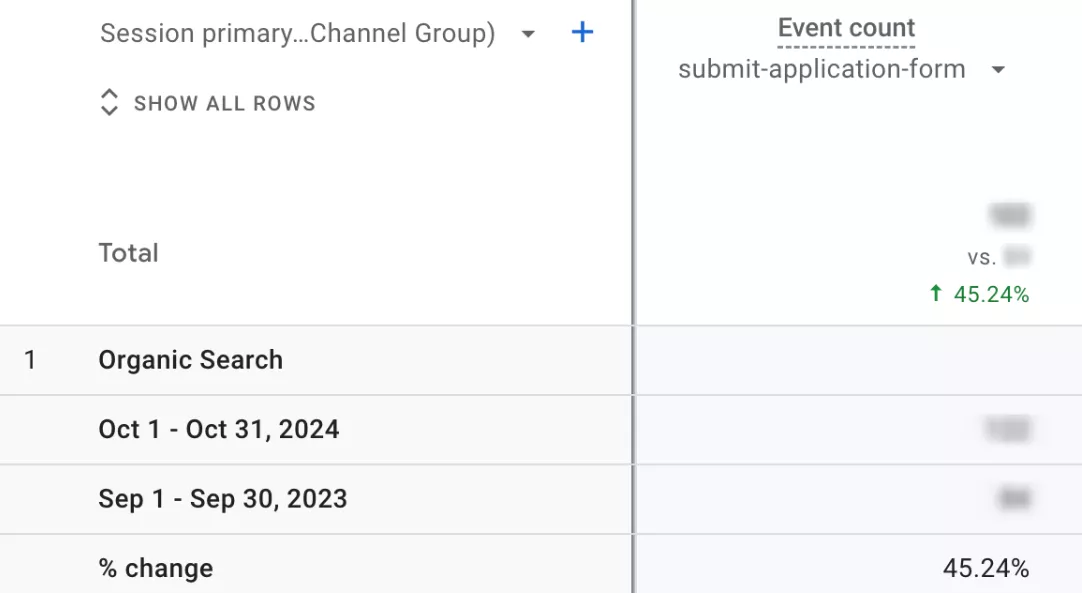Click row number 1 beside Organic Search
1082x593 pixels.
pyautogui.click(x=30, y=360)
